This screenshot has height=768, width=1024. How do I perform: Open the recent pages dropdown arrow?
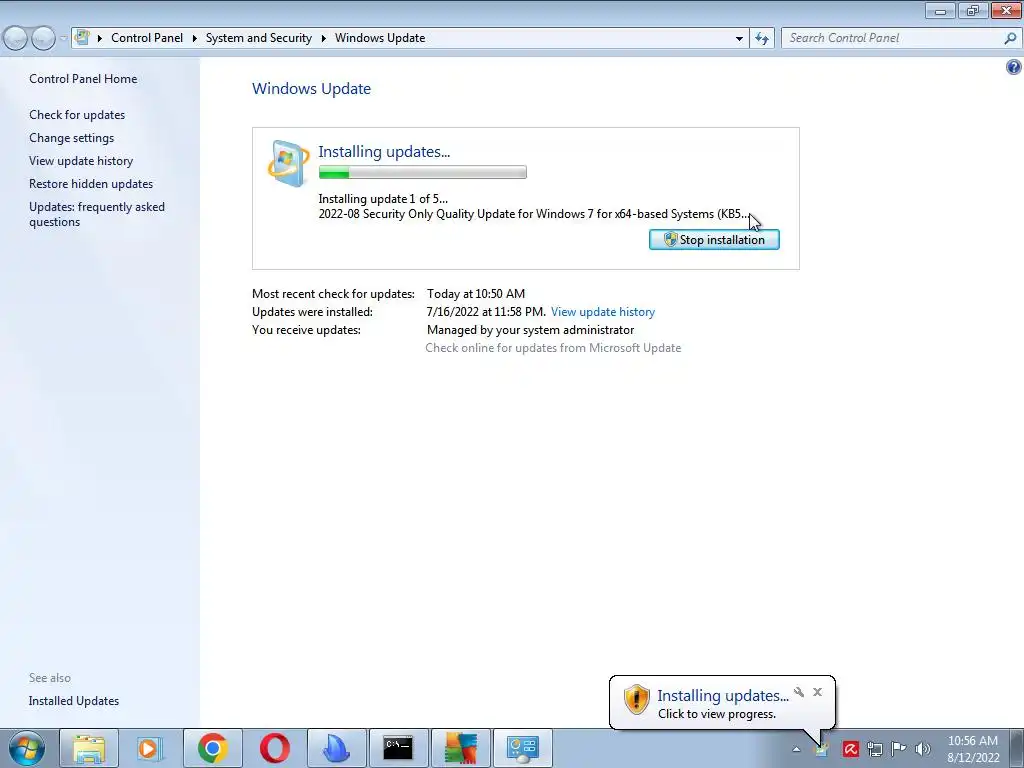(x=63, y=39)
